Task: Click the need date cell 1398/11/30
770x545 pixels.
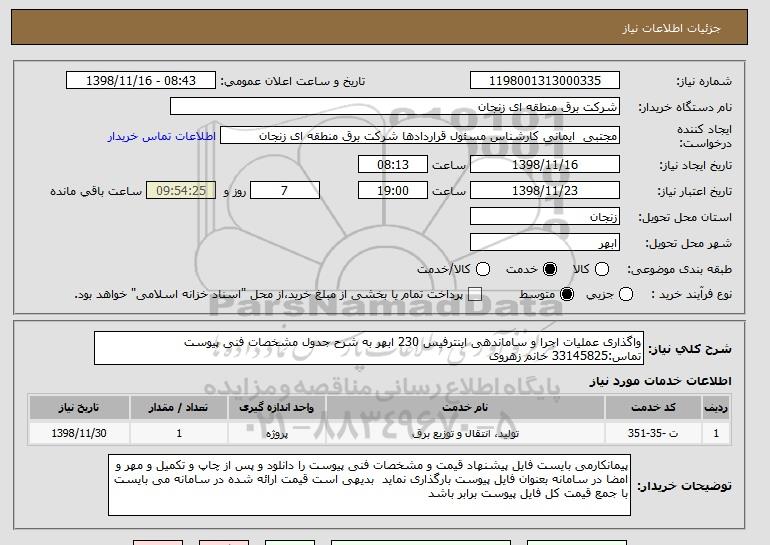Action: 79,433
